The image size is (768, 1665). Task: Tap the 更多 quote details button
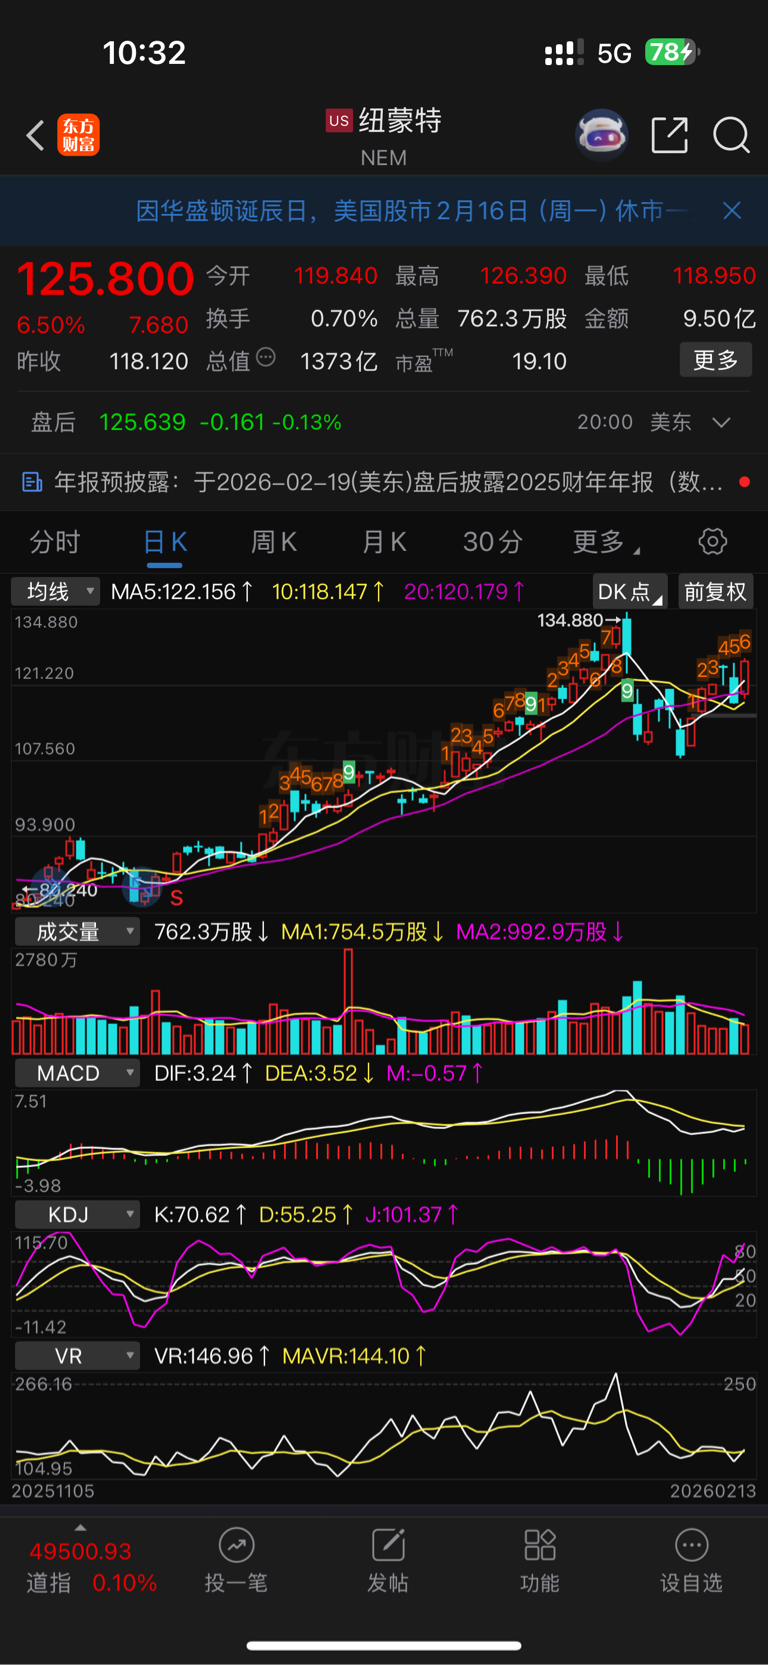click(x=716, y=360)
